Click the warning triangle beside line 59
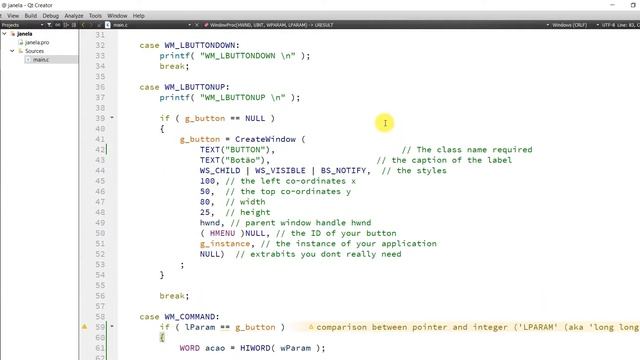 (84, 327)
